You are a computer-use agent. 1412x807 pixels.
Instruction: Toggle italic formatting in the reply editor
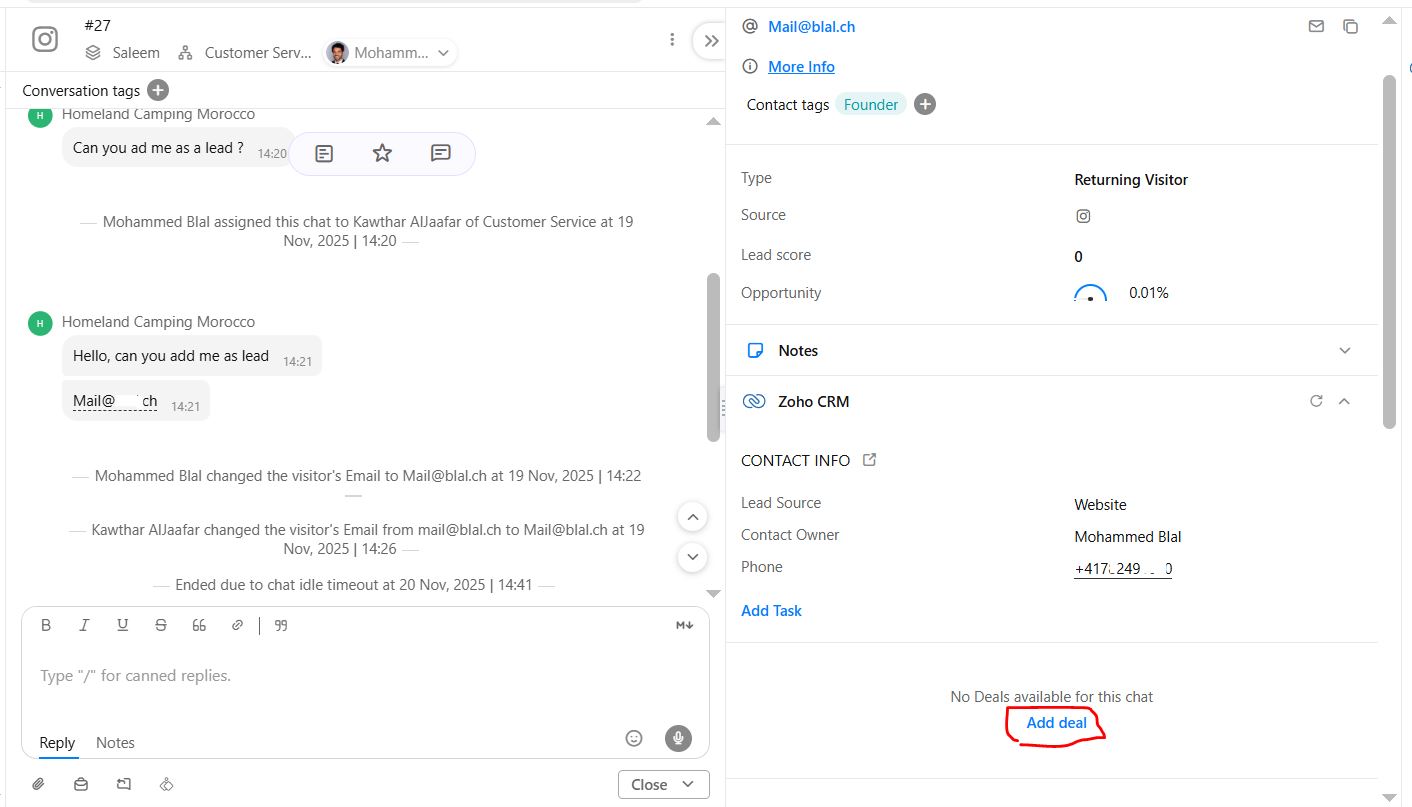(x=84, y=625)
